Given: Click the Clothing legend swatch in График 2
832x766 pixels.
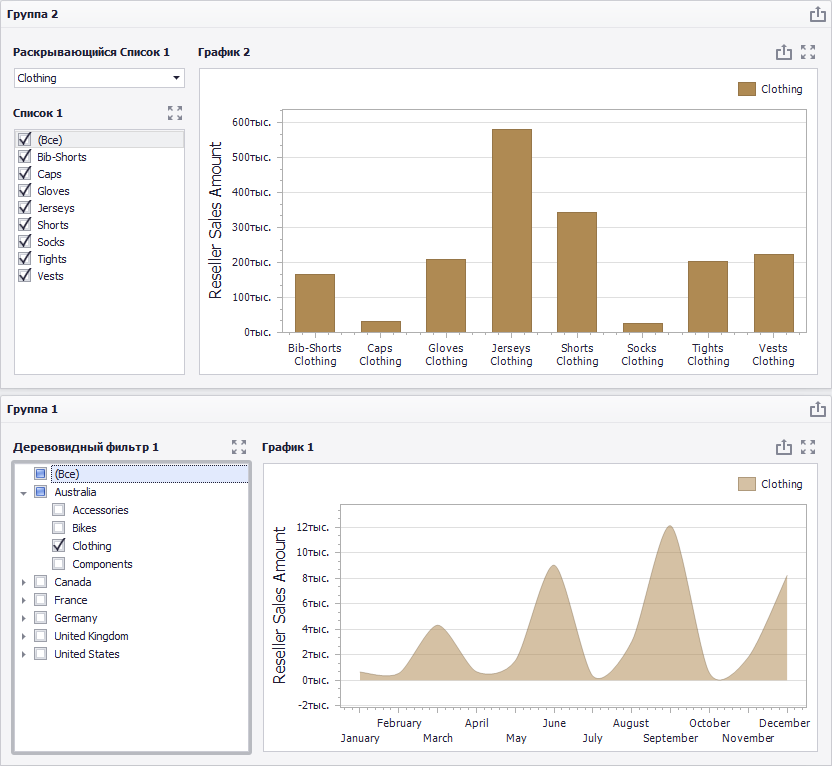Looking at the screenshot, I should pyautogui.click(x=747, y=89).
